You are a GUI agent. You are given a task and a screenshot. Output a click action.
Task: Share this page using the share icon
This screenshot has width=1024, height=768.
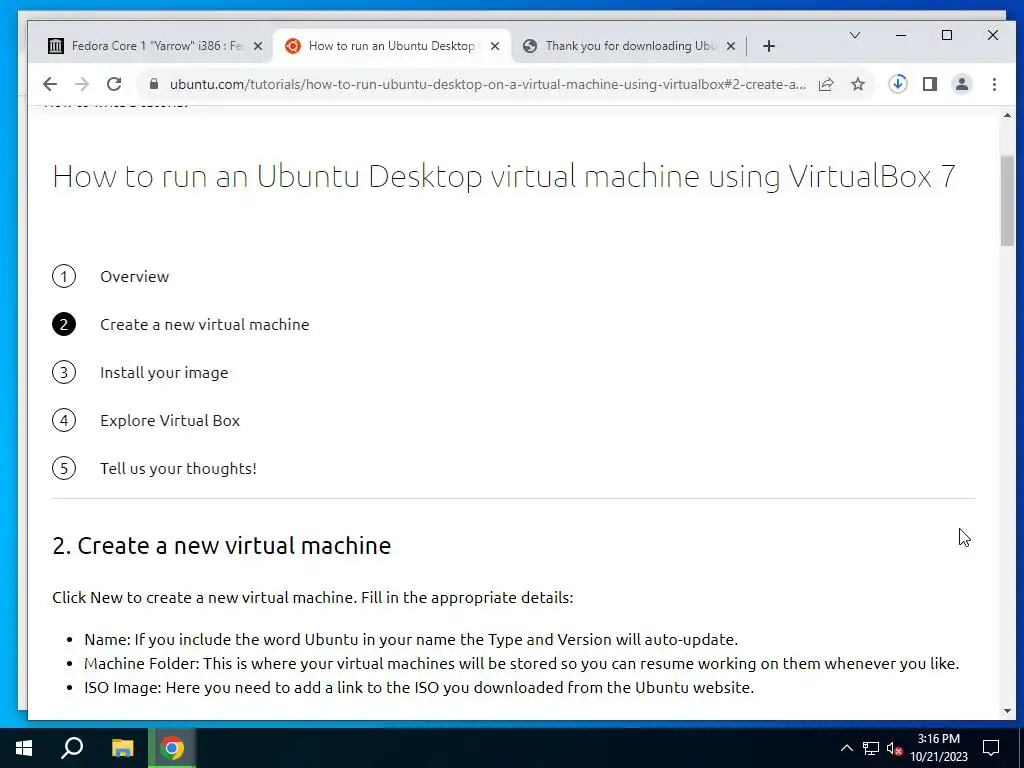(826, 84)
